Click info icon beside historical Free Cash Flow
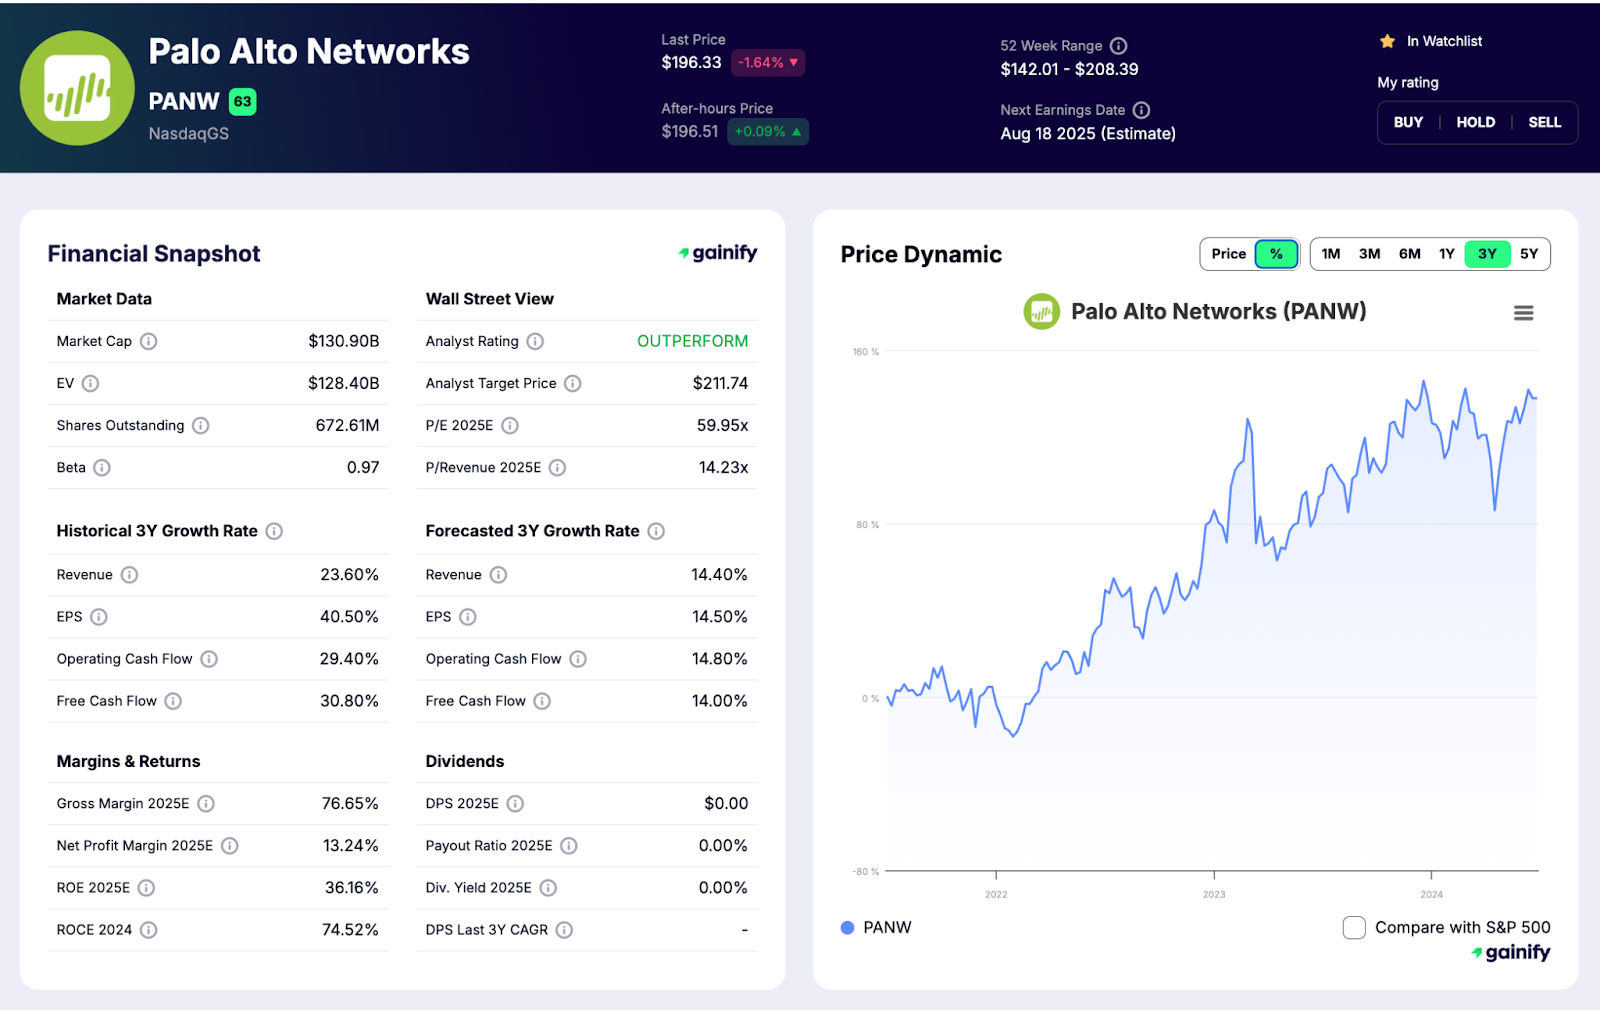 tap(173, 701)
